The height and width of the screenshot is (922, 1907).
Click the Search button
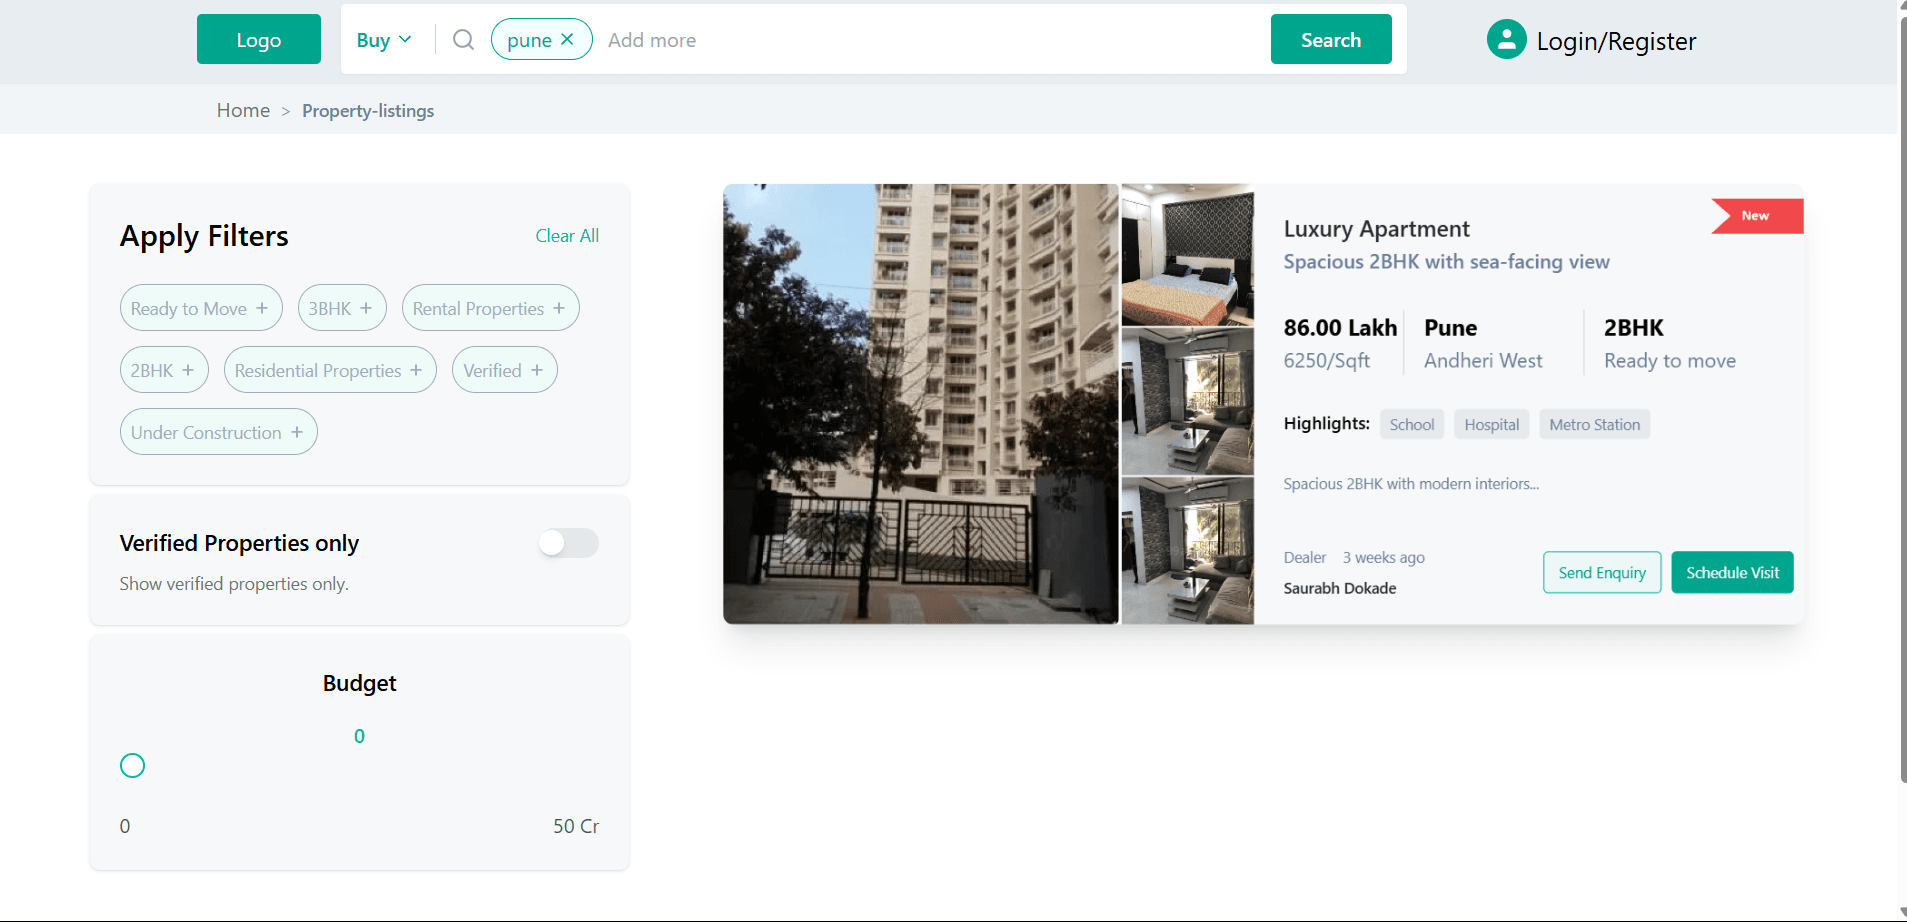[x=1331, y=40]
